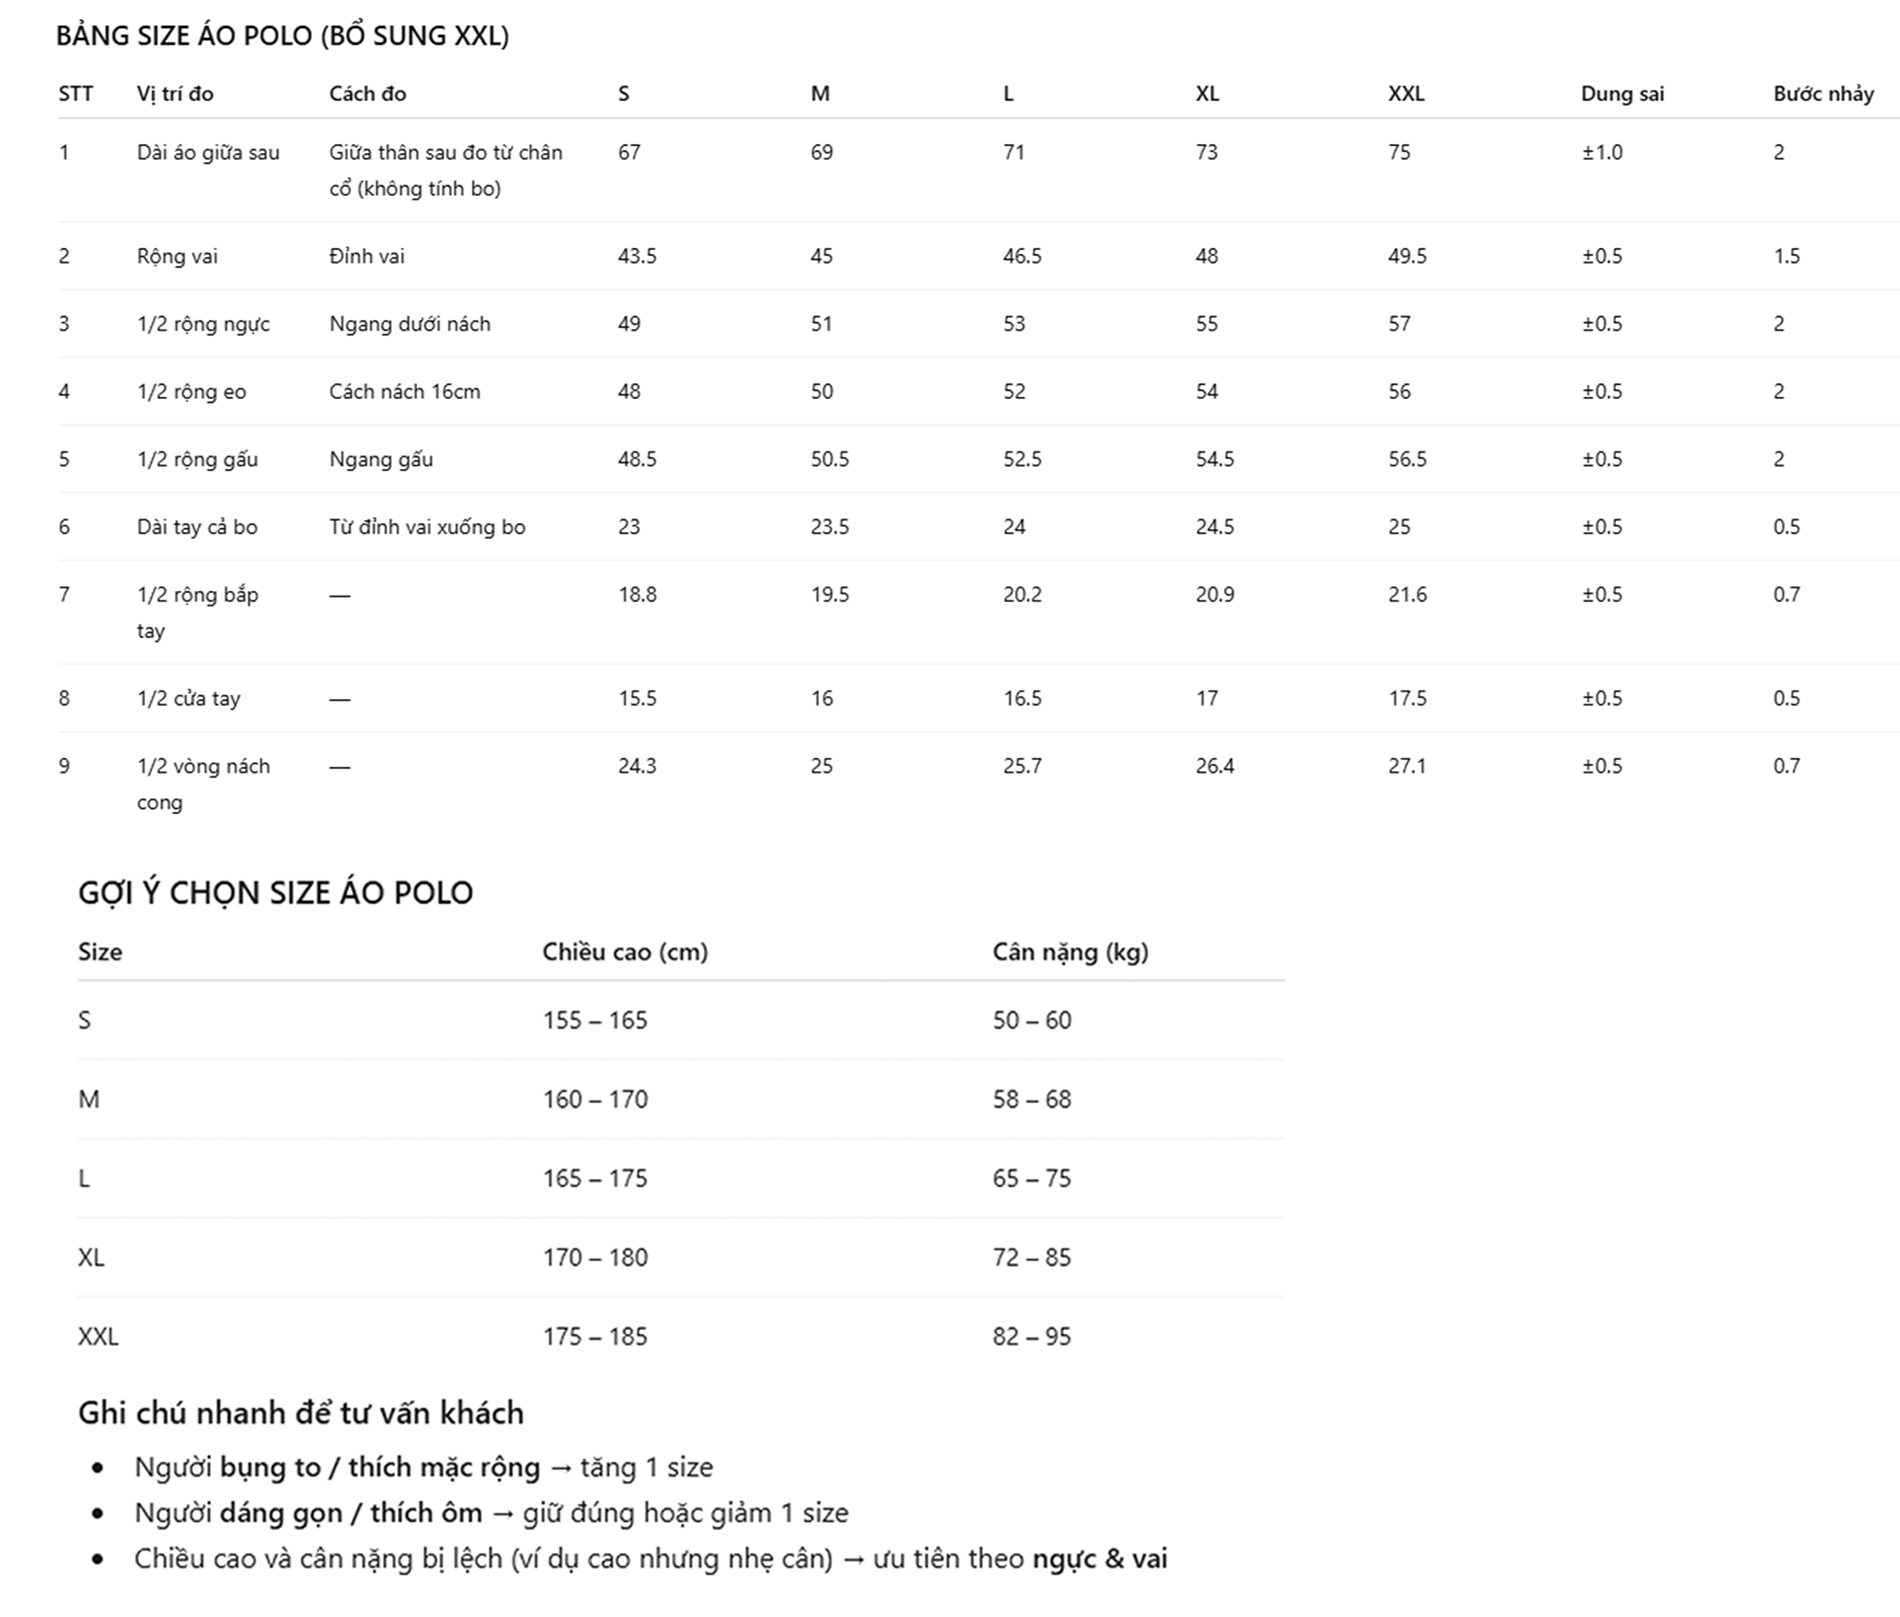Click the 'Từ đỉnh vai xuống bo' cell

click(427, 527)
